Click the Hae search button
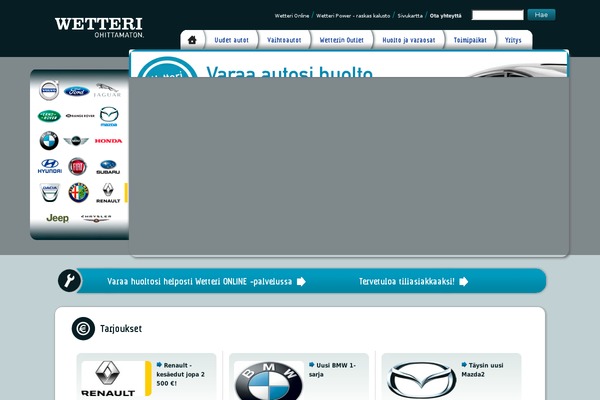This screenshot has height=400, width=600. pyautogui.click(x=541, y=15)
